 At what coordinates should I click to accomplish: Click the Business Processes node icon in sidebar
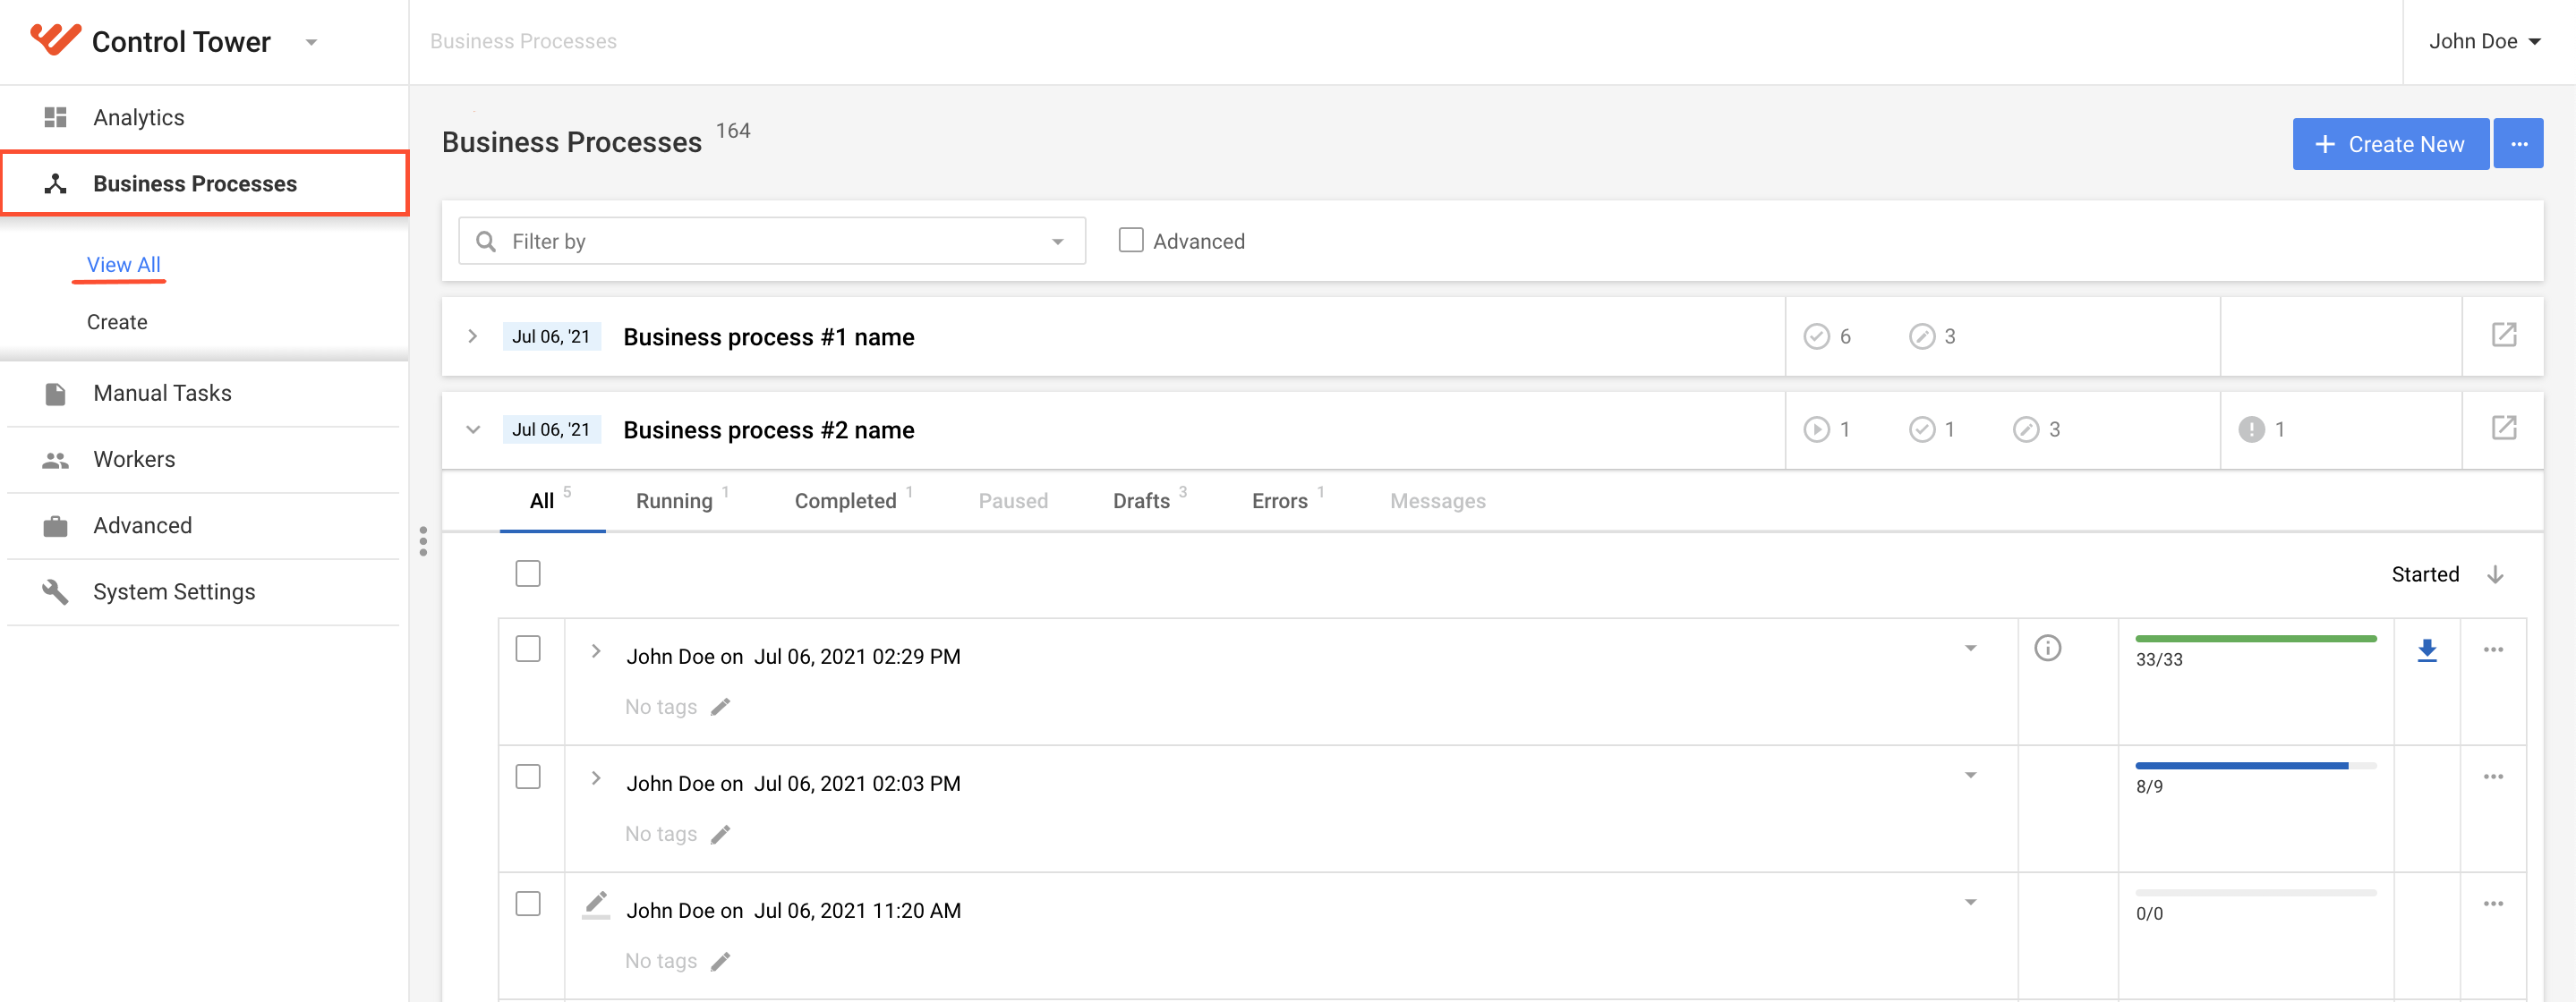click(x=55, y=183)
